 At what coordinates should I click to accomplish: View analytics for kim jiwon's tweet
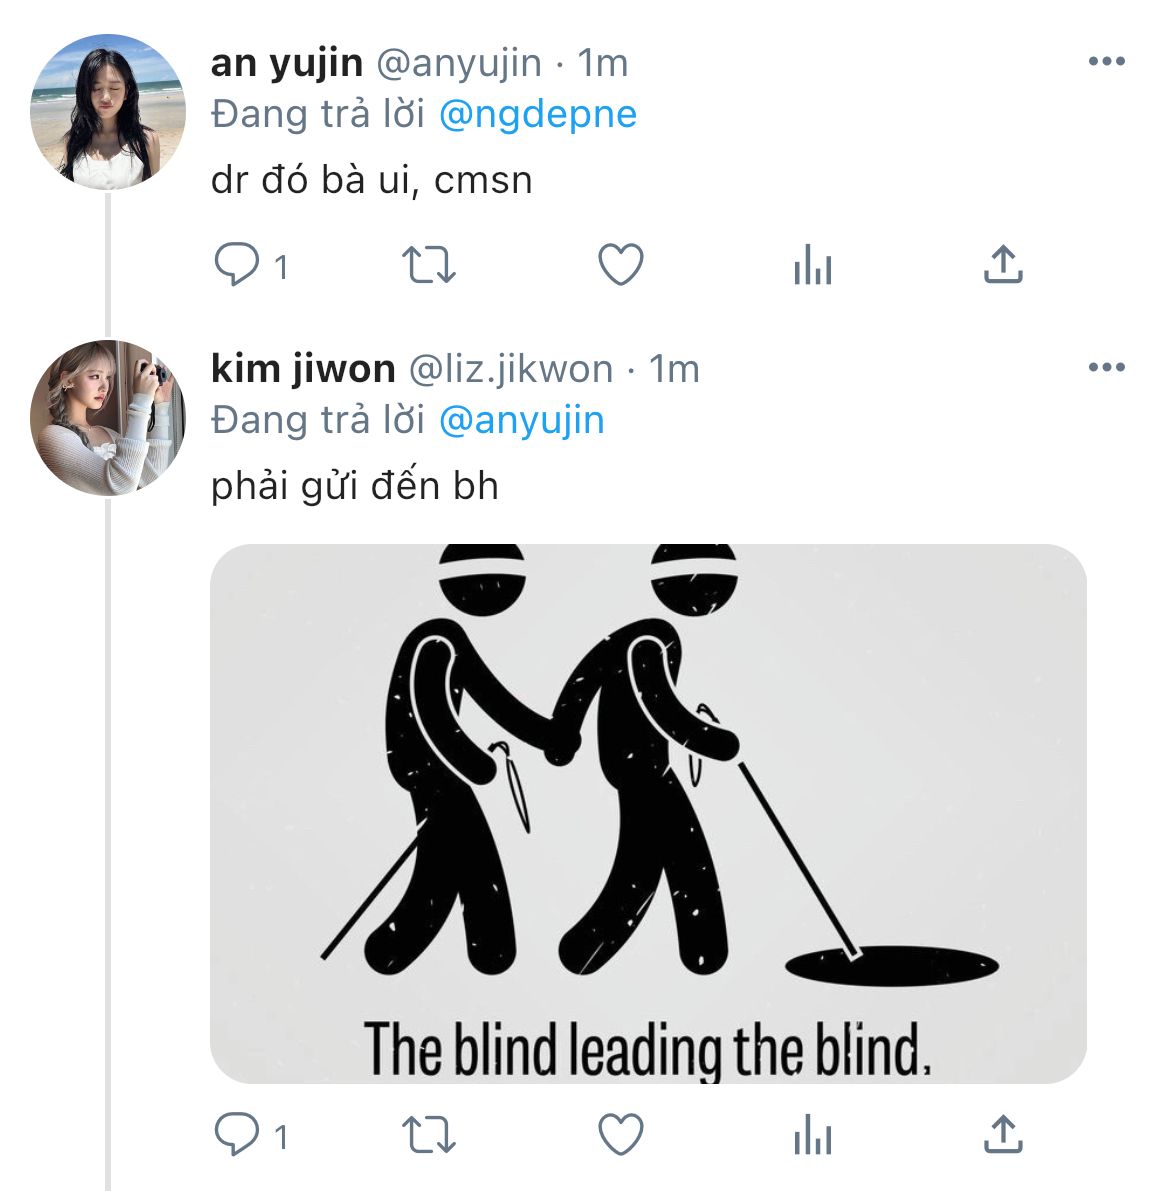coord(812,1136)
